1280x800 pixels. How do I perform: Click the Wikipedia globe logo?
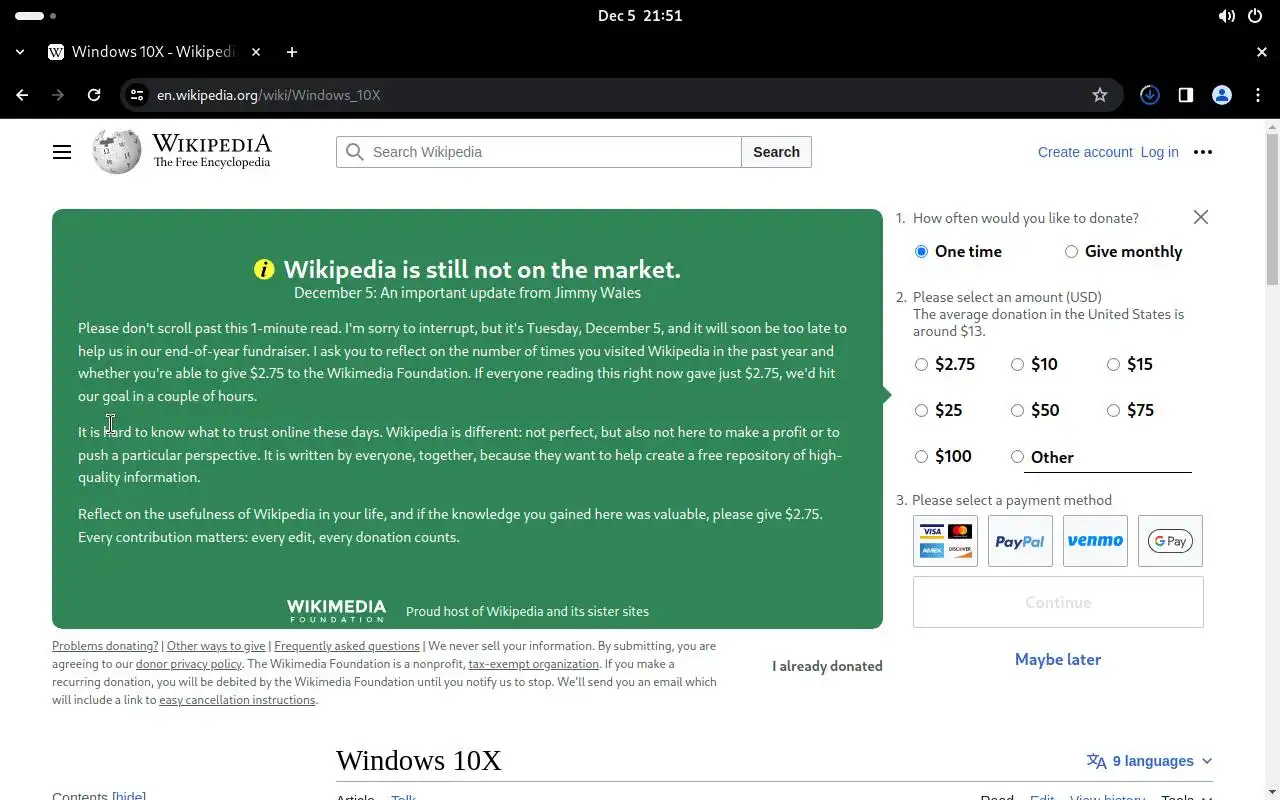click(117, 152)
